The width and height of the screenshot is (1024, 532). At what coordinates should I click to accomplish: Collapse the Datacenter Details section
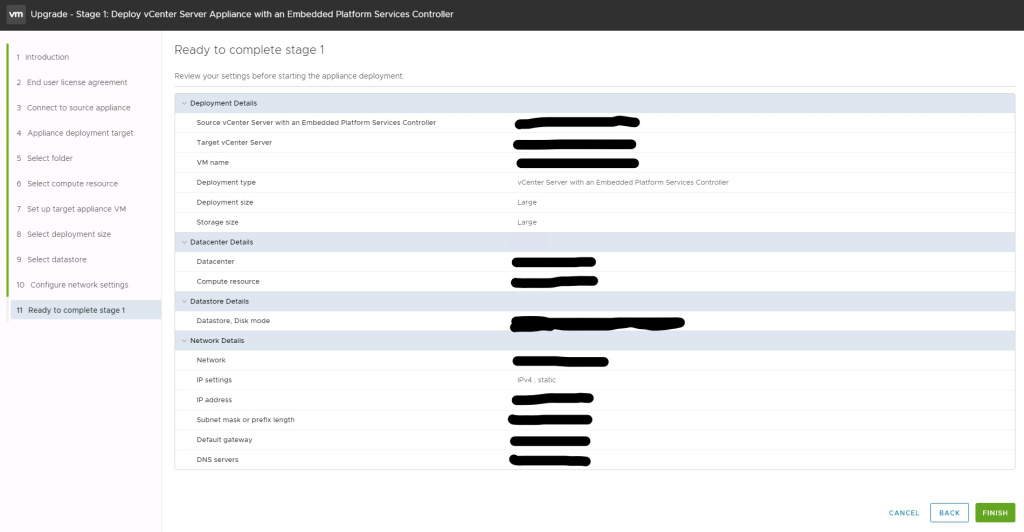[x=184, y=242]
